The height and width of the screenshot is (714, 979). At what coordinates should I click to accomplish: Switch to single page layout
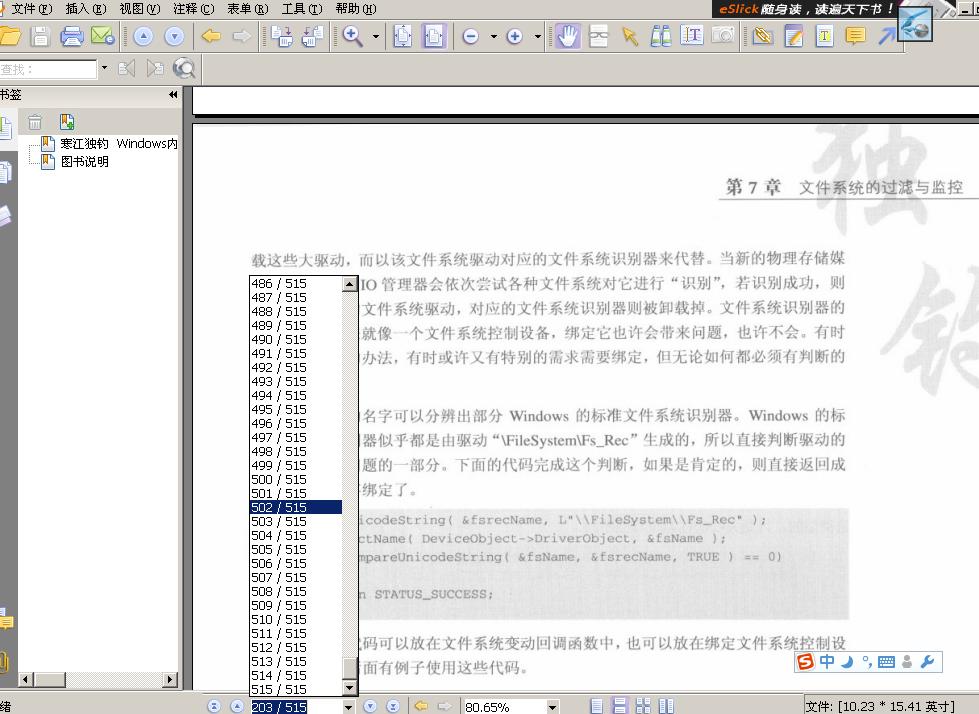(x=597, y=706)
